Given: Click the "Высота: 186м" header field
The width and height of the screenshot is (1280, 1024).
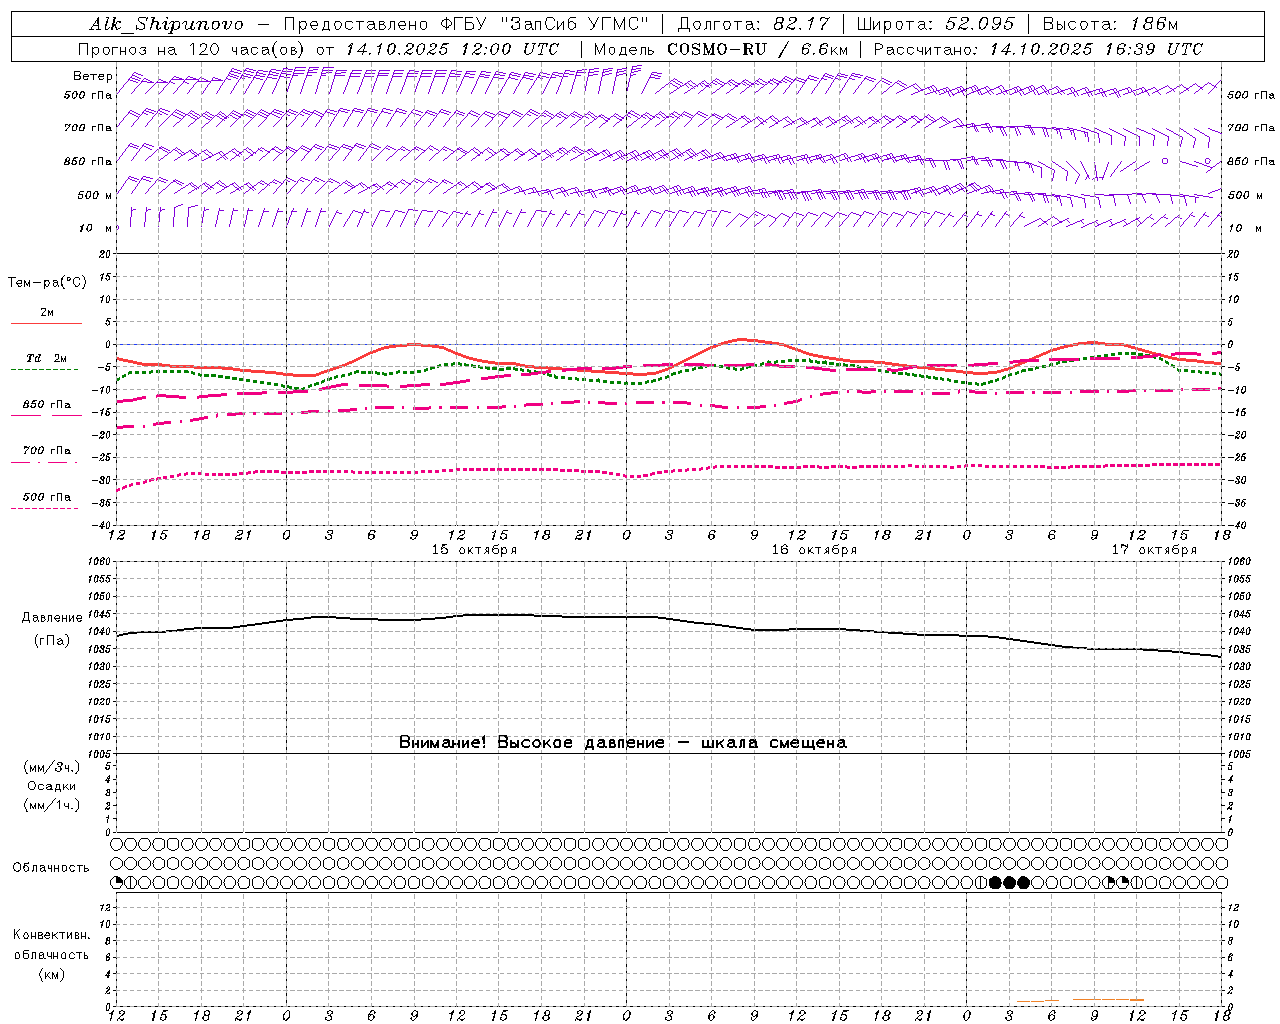Looking at the screenshot, I should (x=1110, y=24).
